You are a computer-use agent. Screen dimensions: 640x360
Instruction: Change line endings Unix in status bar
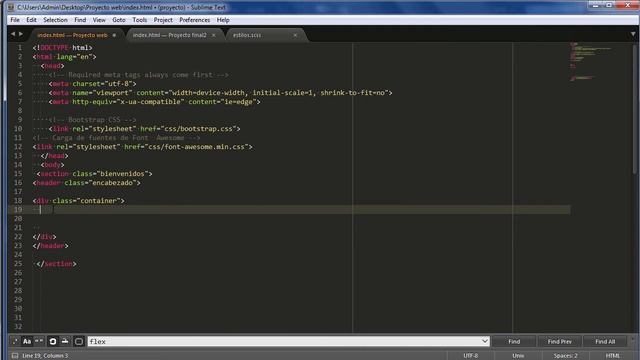pos(518,356)
